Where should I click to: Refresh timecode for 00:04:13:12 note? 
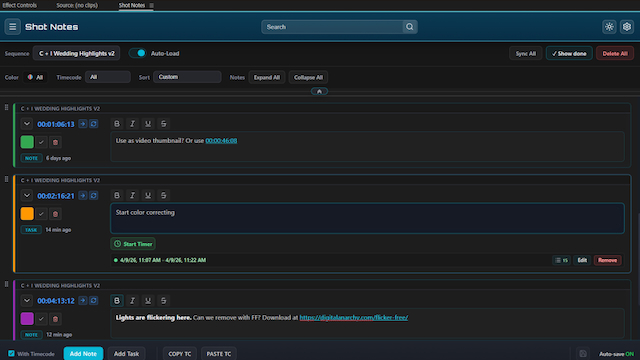[93, 301]
